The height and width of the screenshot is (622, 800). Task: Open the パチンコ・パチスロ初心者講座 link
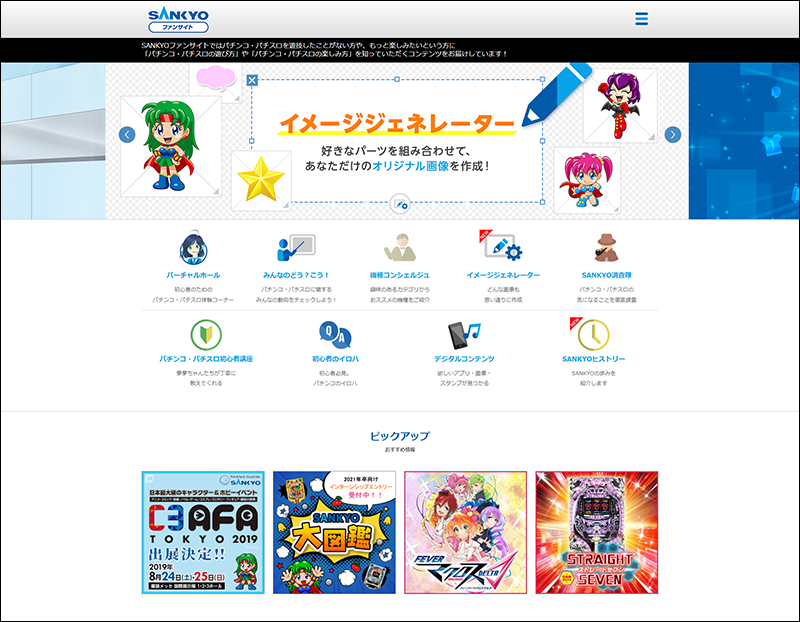tap(206, 358)
